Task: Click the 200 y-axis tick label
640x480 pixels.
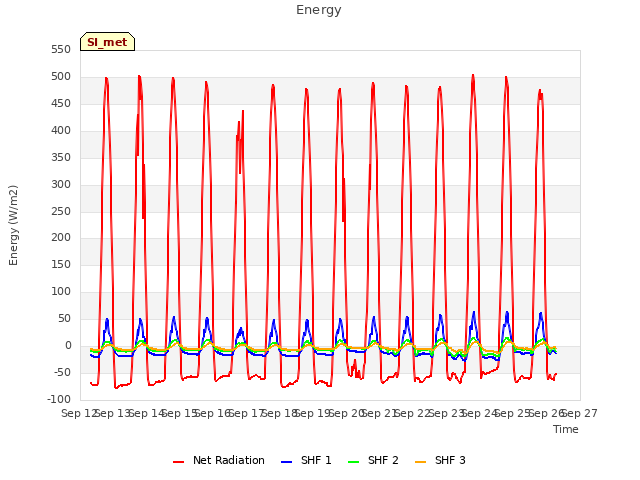Action: 61,237
